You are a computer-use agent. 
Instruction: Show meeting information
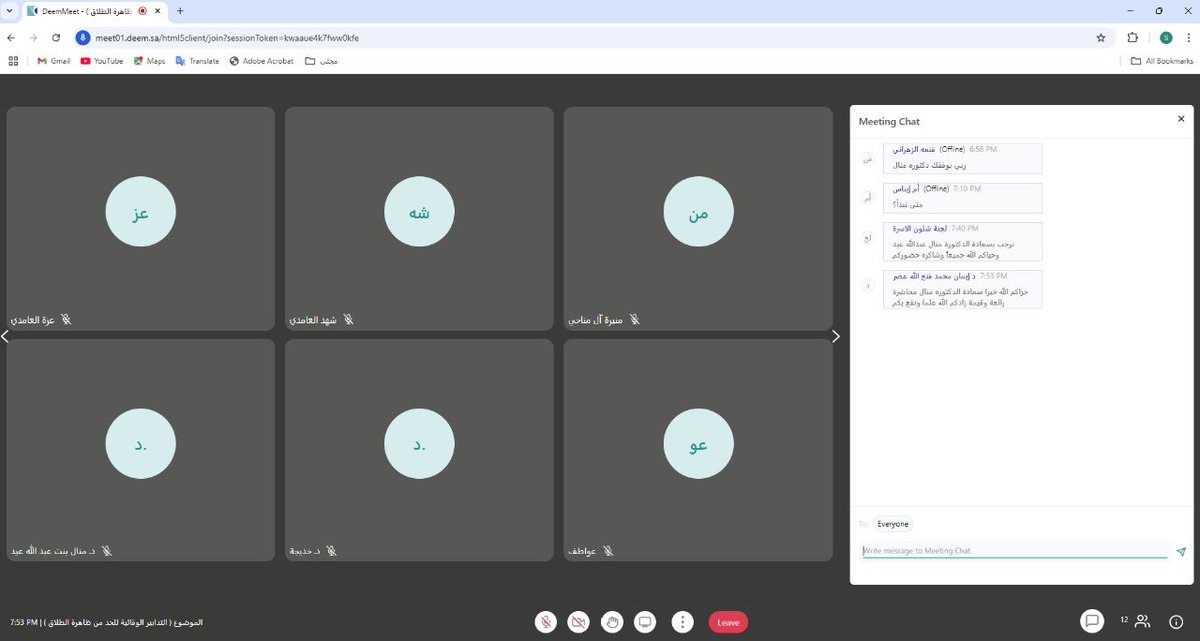coord(1176,621)
